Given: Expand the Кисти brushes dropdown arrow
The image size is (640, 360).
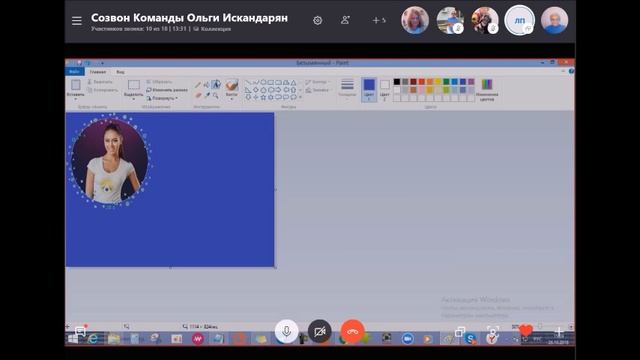Looking at the screenshot, I should [231, 99].
